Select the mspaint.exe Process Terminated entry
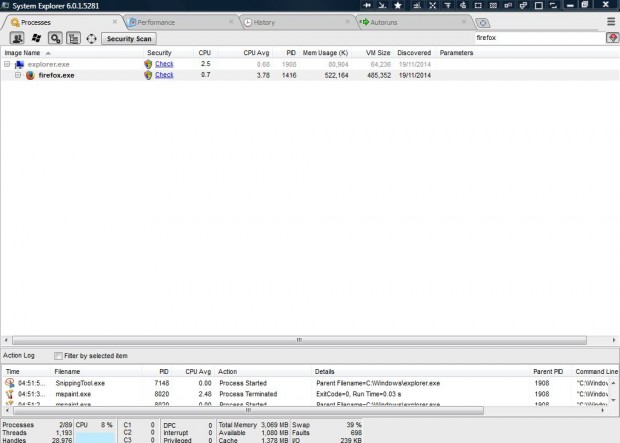620x443 pixels. point(306,394)
